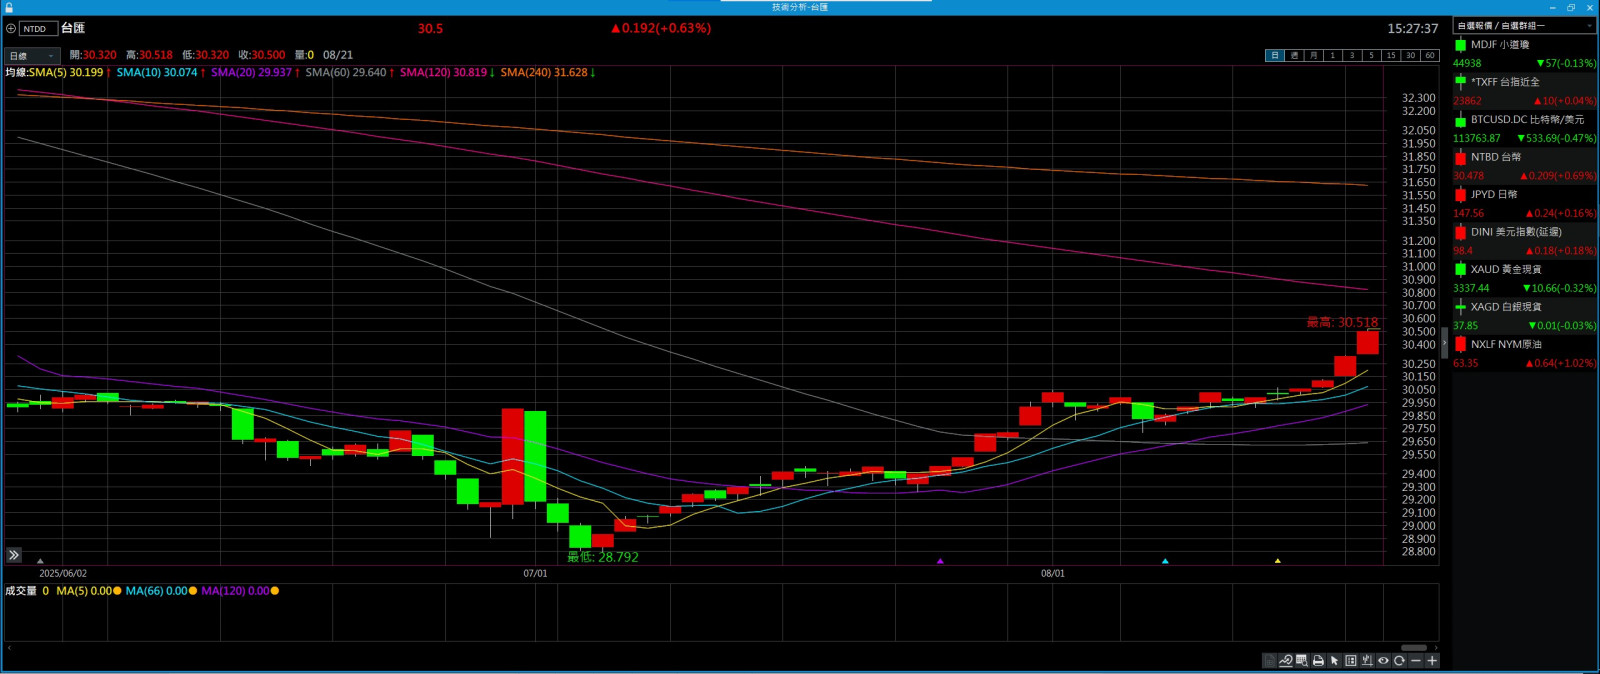Click the purple triangle marker on the time axis
Image resolution: width=1600 pixels, height=674 pixels.
coord(940,561)
